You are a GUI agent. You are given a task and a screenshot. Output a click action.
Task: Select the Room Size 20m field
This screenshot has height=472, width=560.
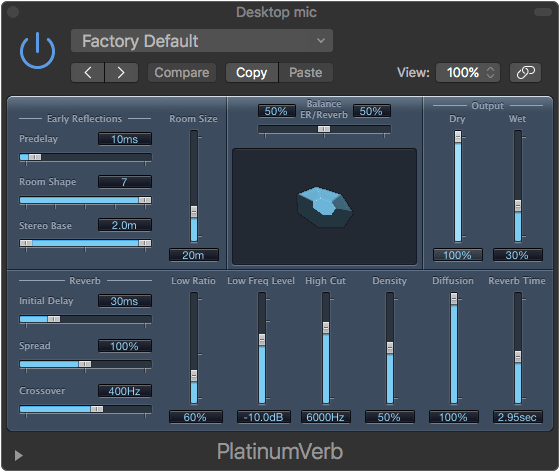pyautogui.click(x=194, y=255)
